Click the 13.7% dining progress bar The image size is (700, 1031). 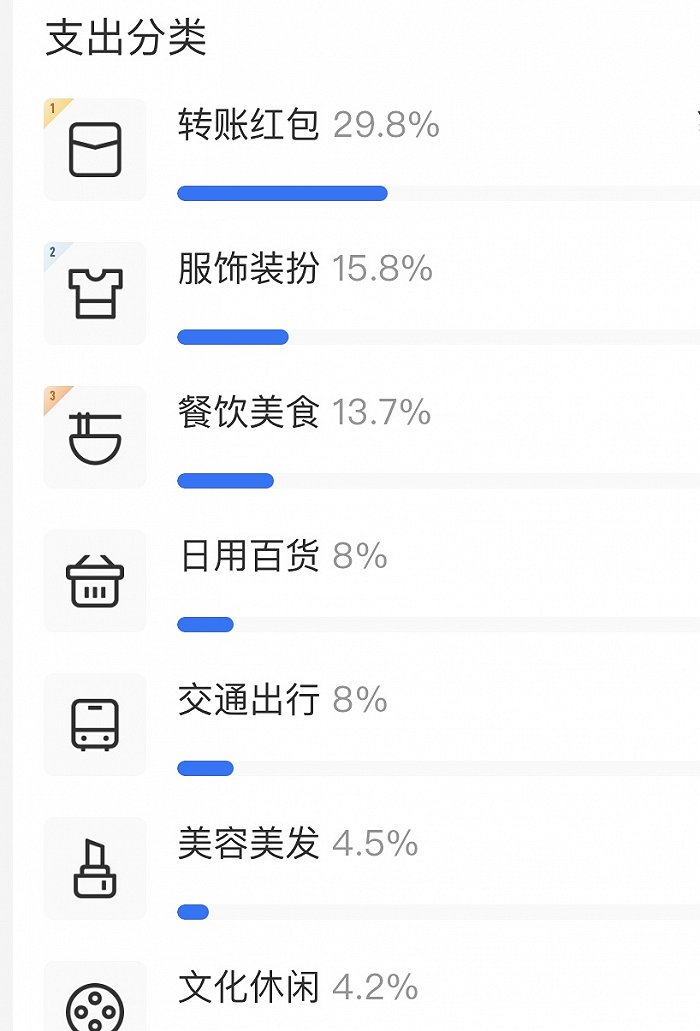(x=225, y=481)
